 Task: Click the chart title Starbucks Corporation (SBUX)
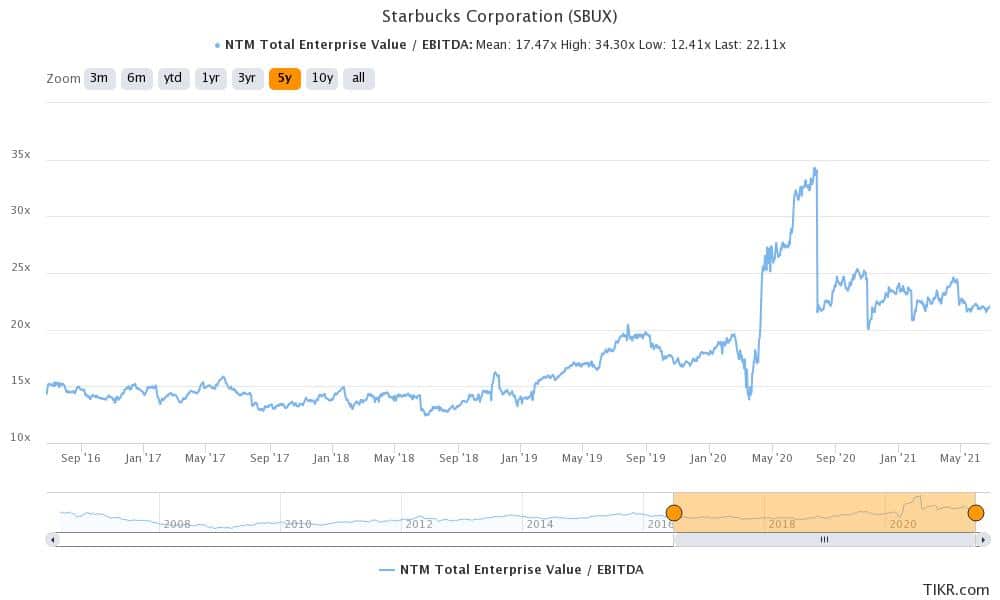(x=500, y=16)
